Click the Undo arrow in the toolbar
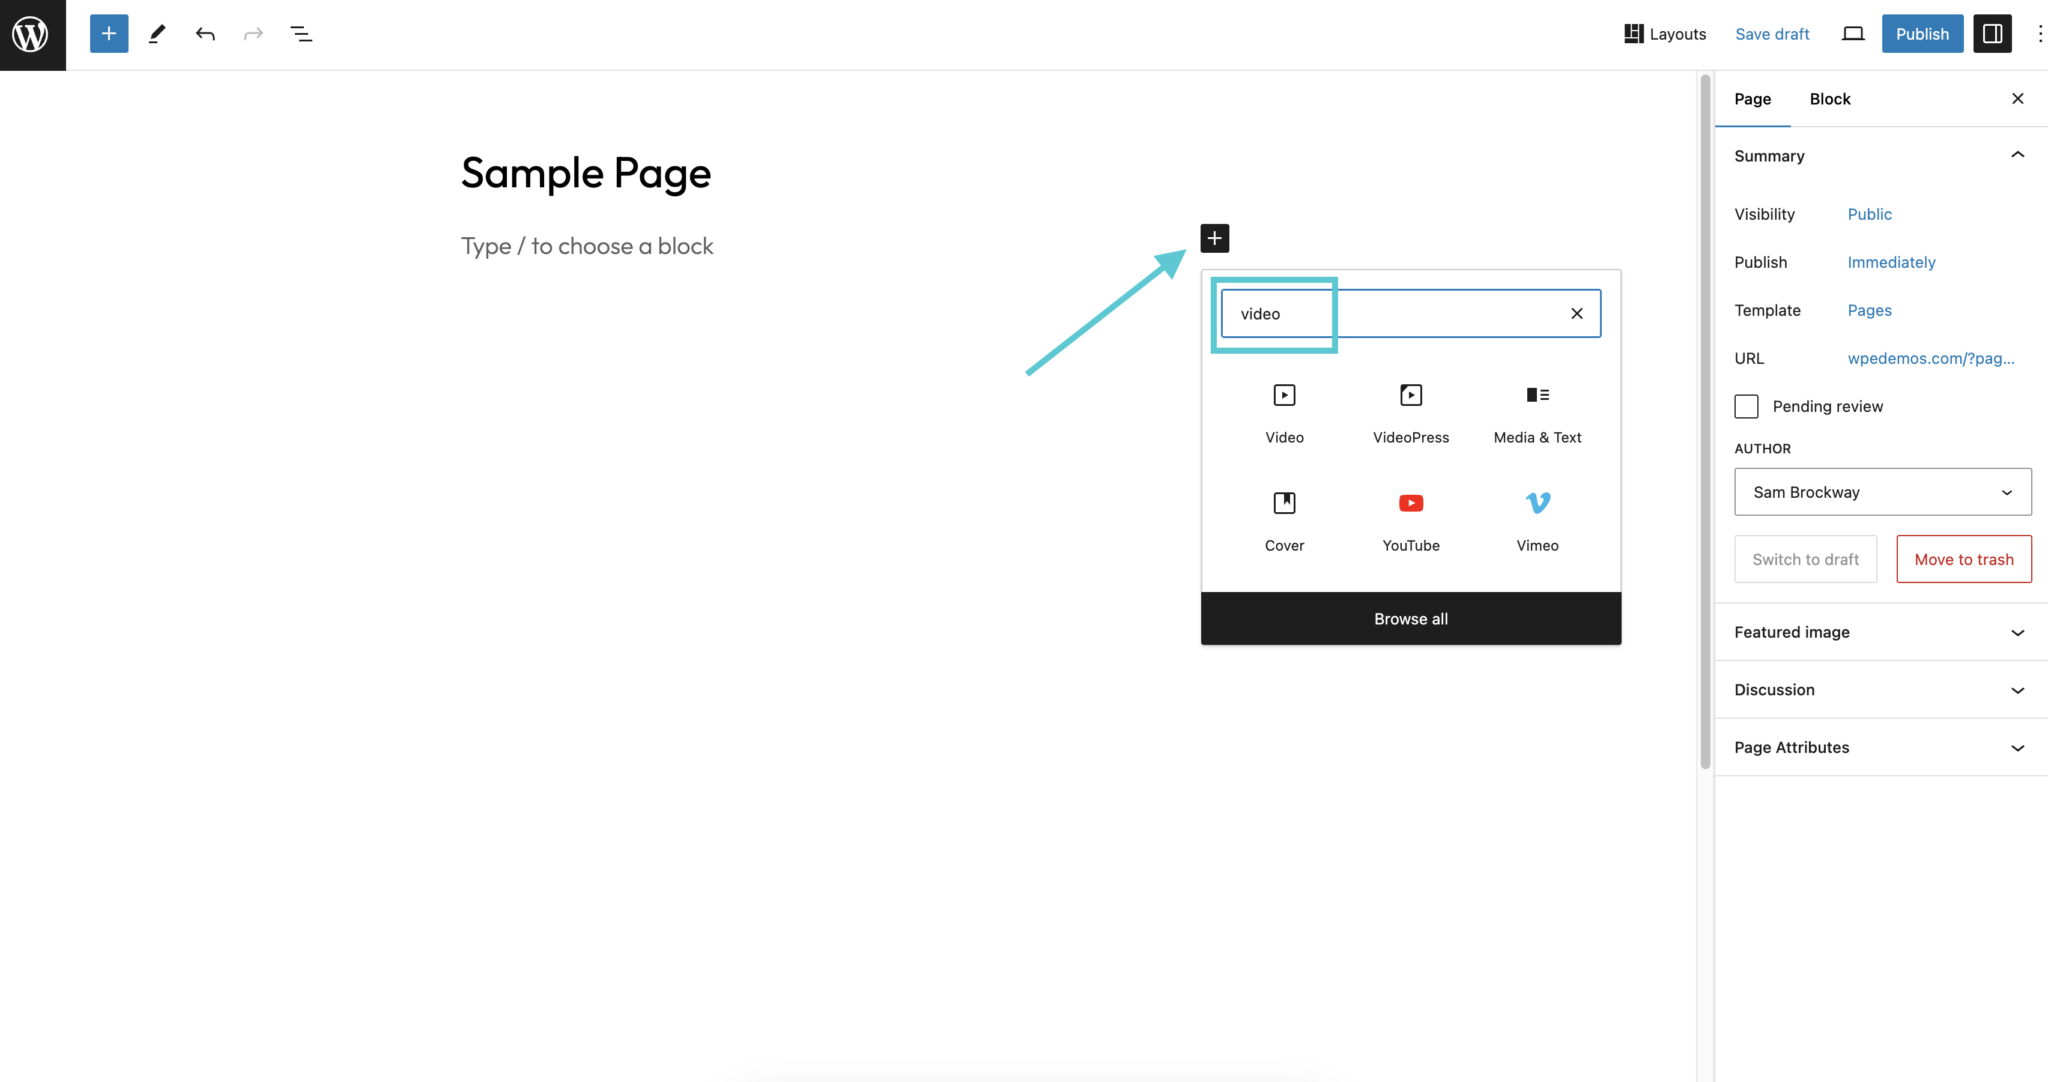This screenshot has width=2048, height=1082. 205,33
